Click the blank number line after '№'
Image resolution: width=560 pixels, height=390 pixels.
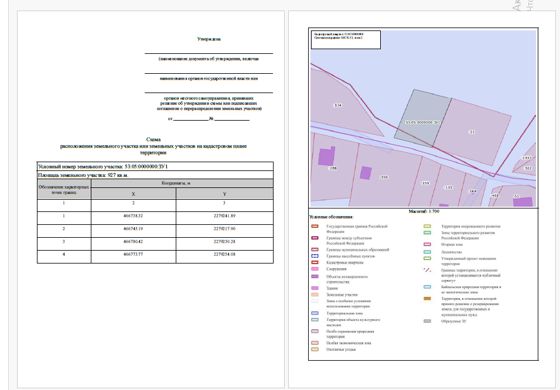pyautogui.click(x=232, y=119)
